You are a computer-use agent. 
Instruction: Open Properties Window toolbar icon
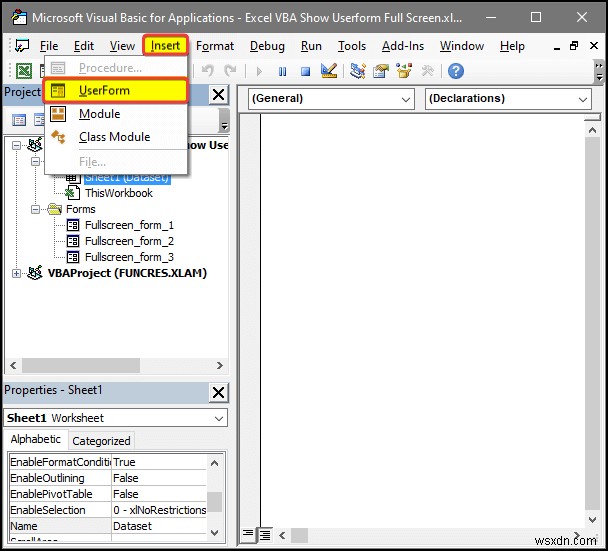(x=381, y=71)
